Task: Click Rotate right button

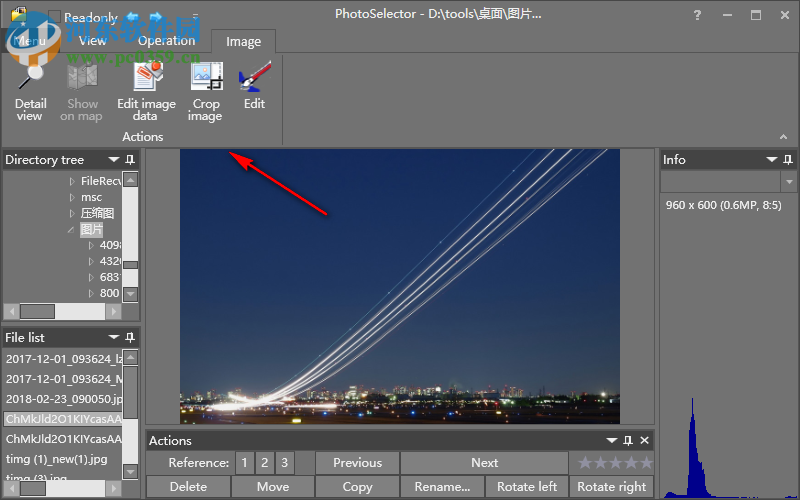Action: [612, 487]
